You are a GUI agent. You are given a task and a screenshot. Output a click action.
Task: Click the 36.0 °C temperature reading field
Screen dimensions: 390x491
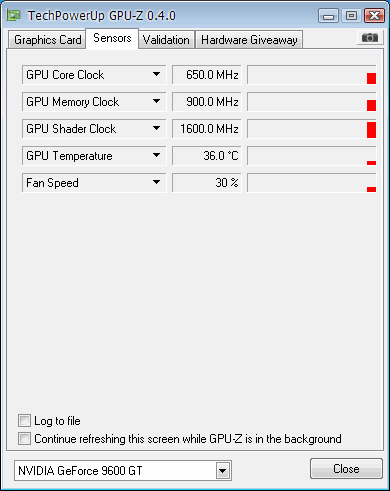pyautogui.click(x=207, y=156)
